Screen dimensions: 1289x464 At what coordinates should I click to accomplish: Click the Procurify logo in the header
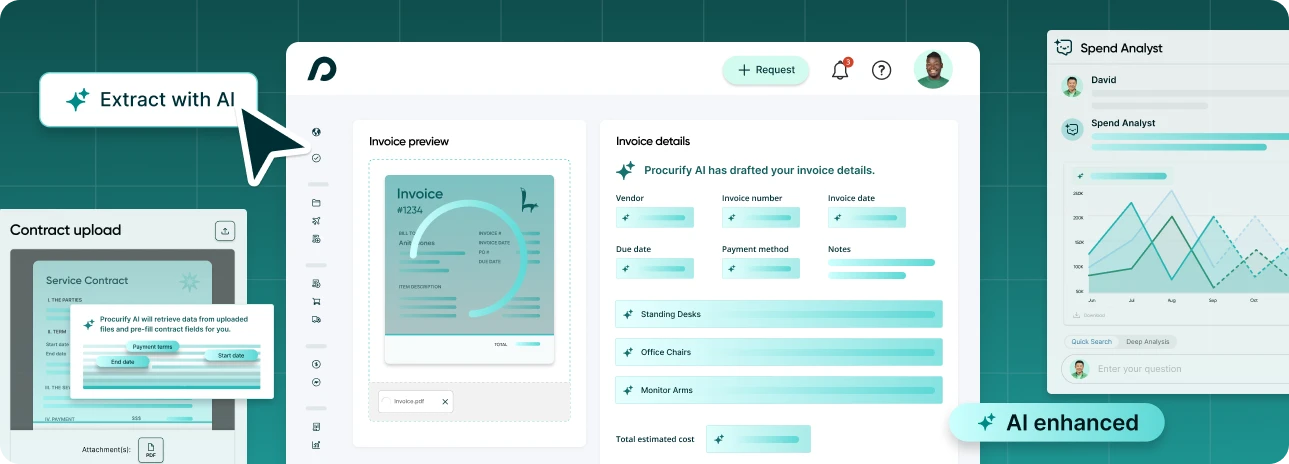tap(322, 69)
